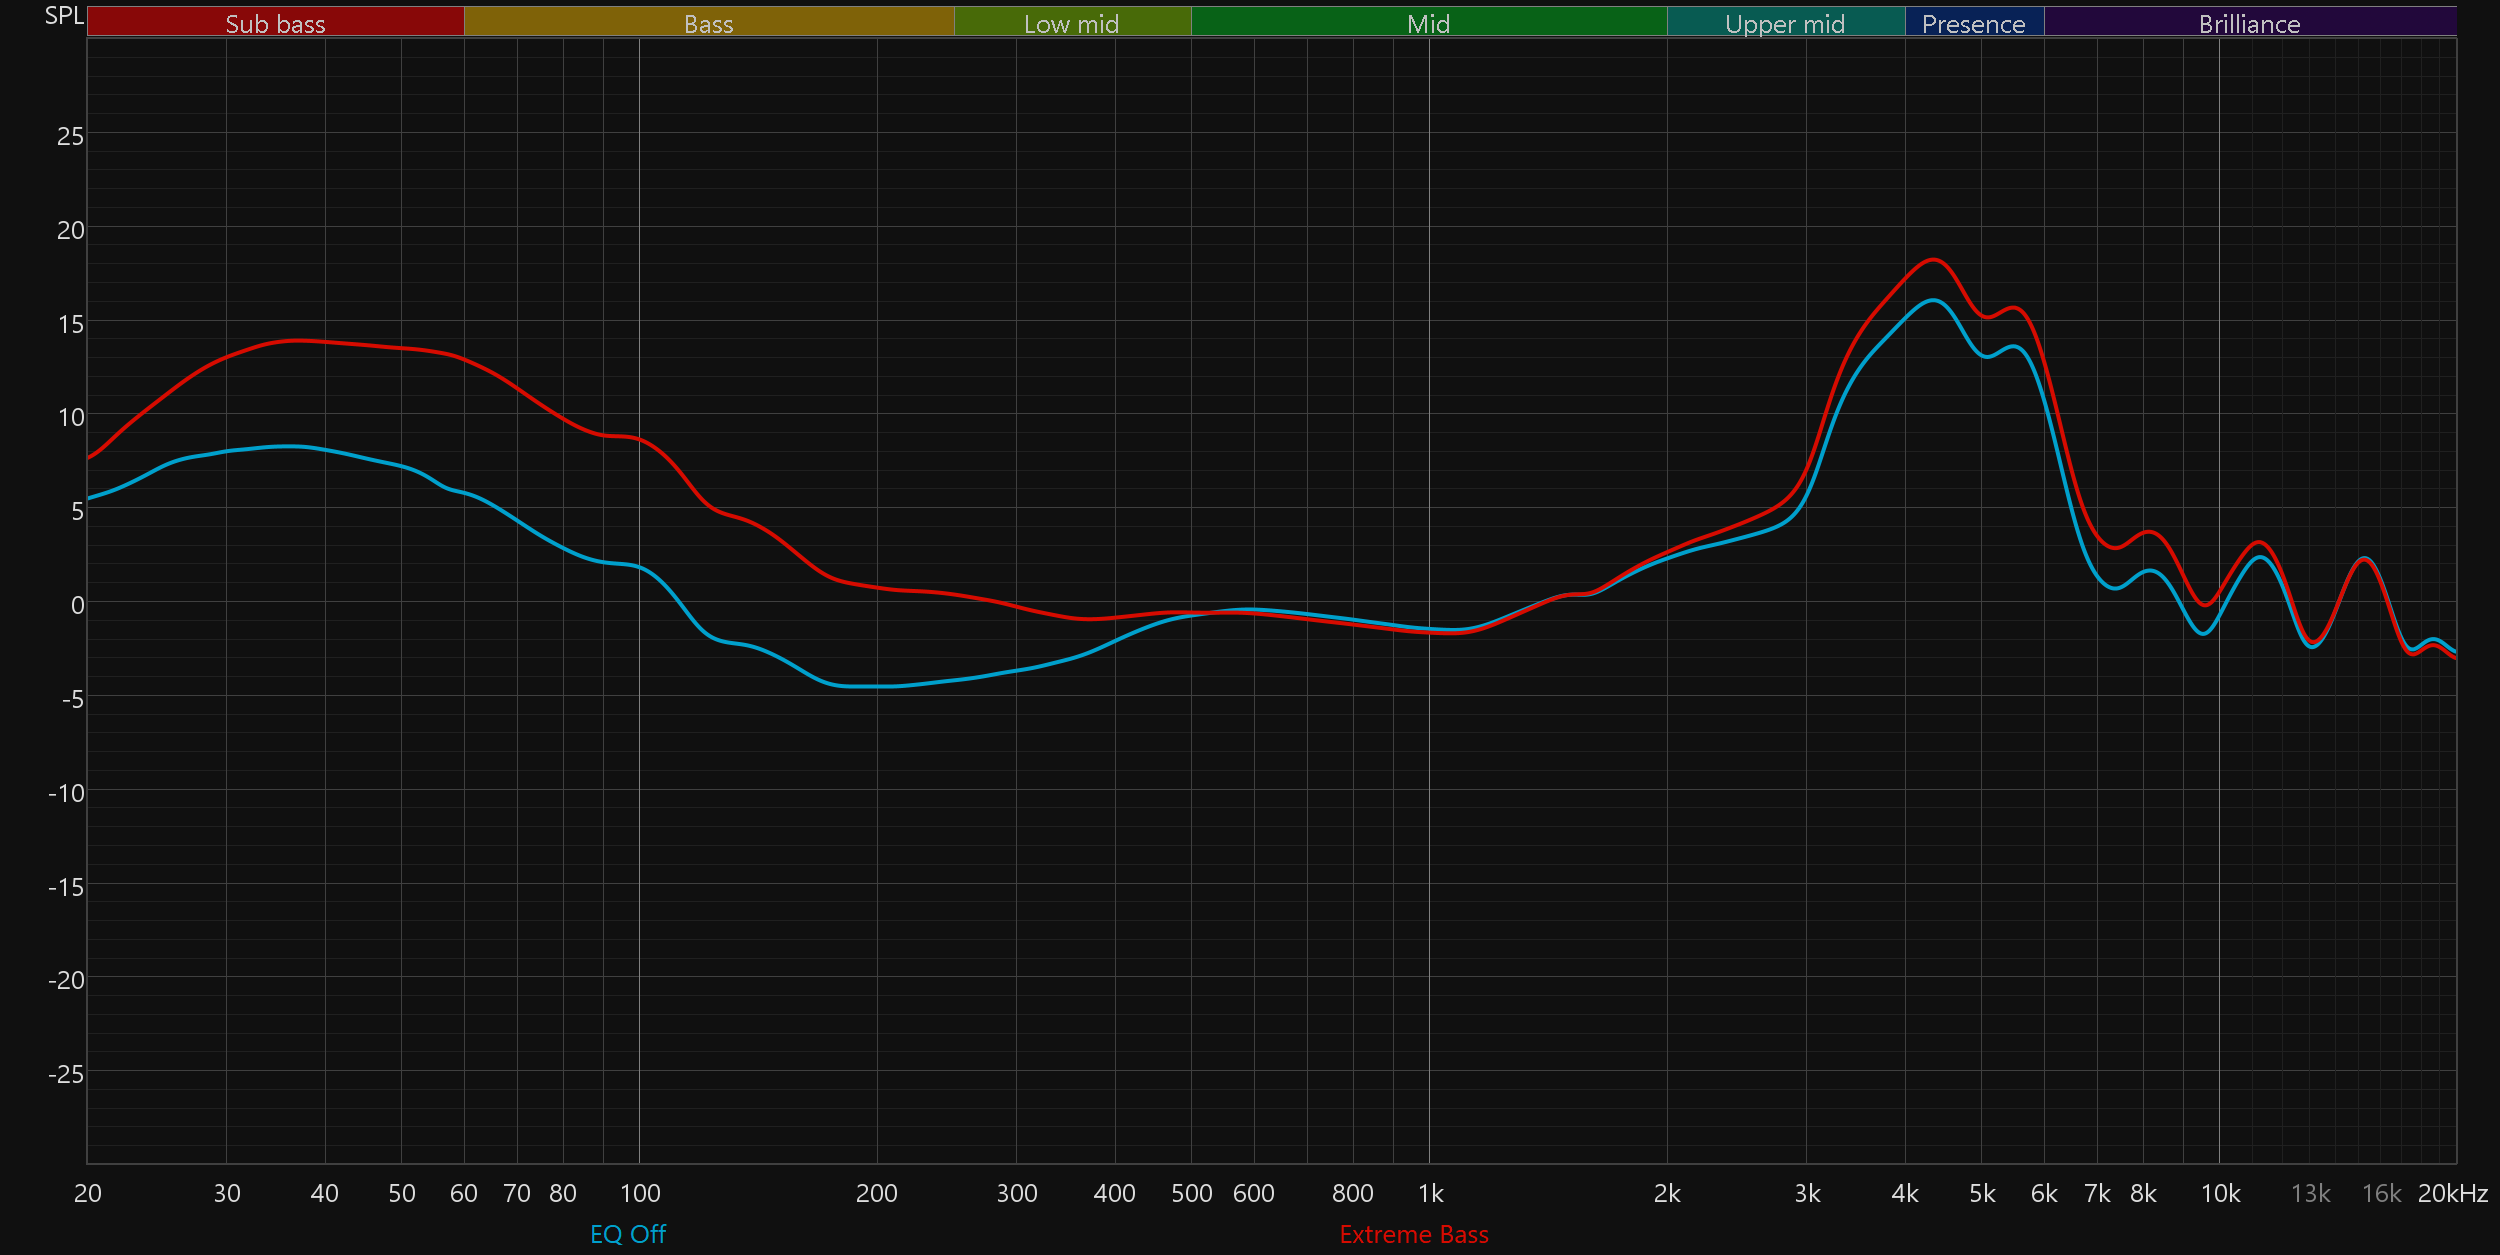Select the Presence band header
Image resolution: width=2500 pixels, height=1255 pixels.
click(x=1973, y=23)
